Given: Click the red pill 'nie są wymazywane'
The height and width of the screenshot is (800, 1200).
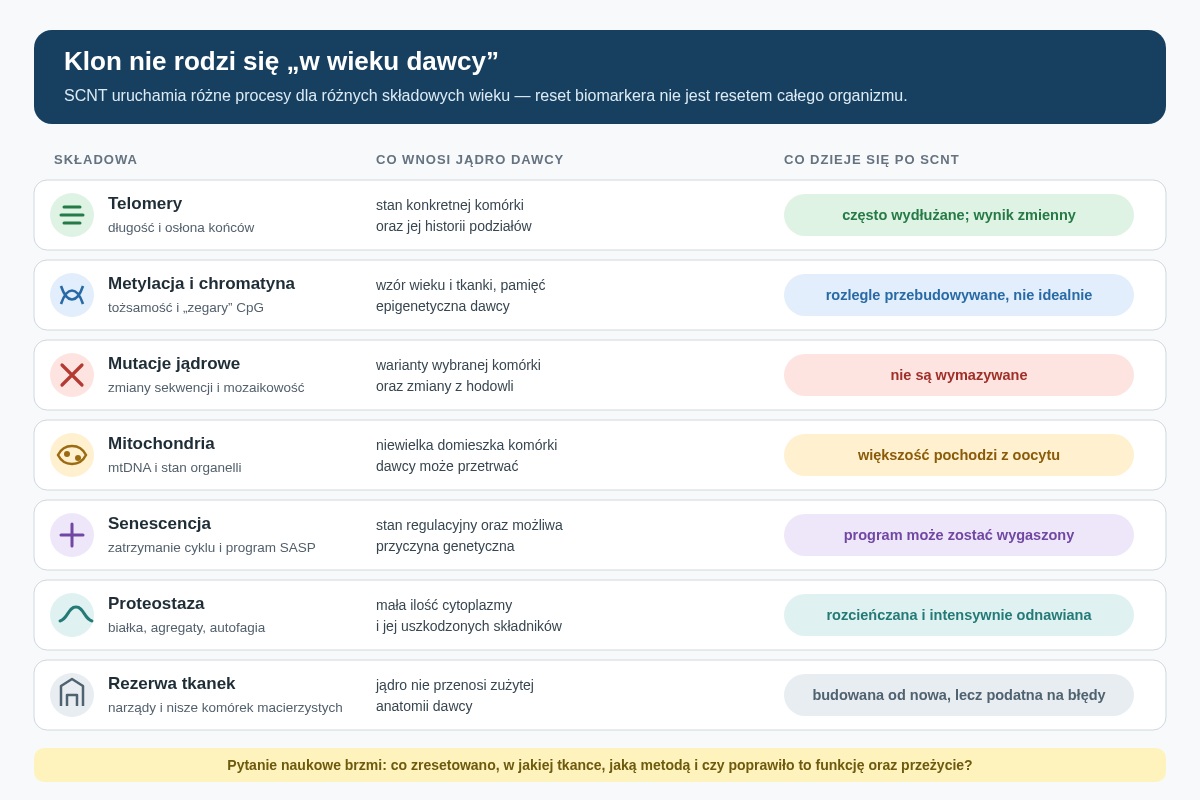Looking at the screenshot, I should (x=959, y=375).
